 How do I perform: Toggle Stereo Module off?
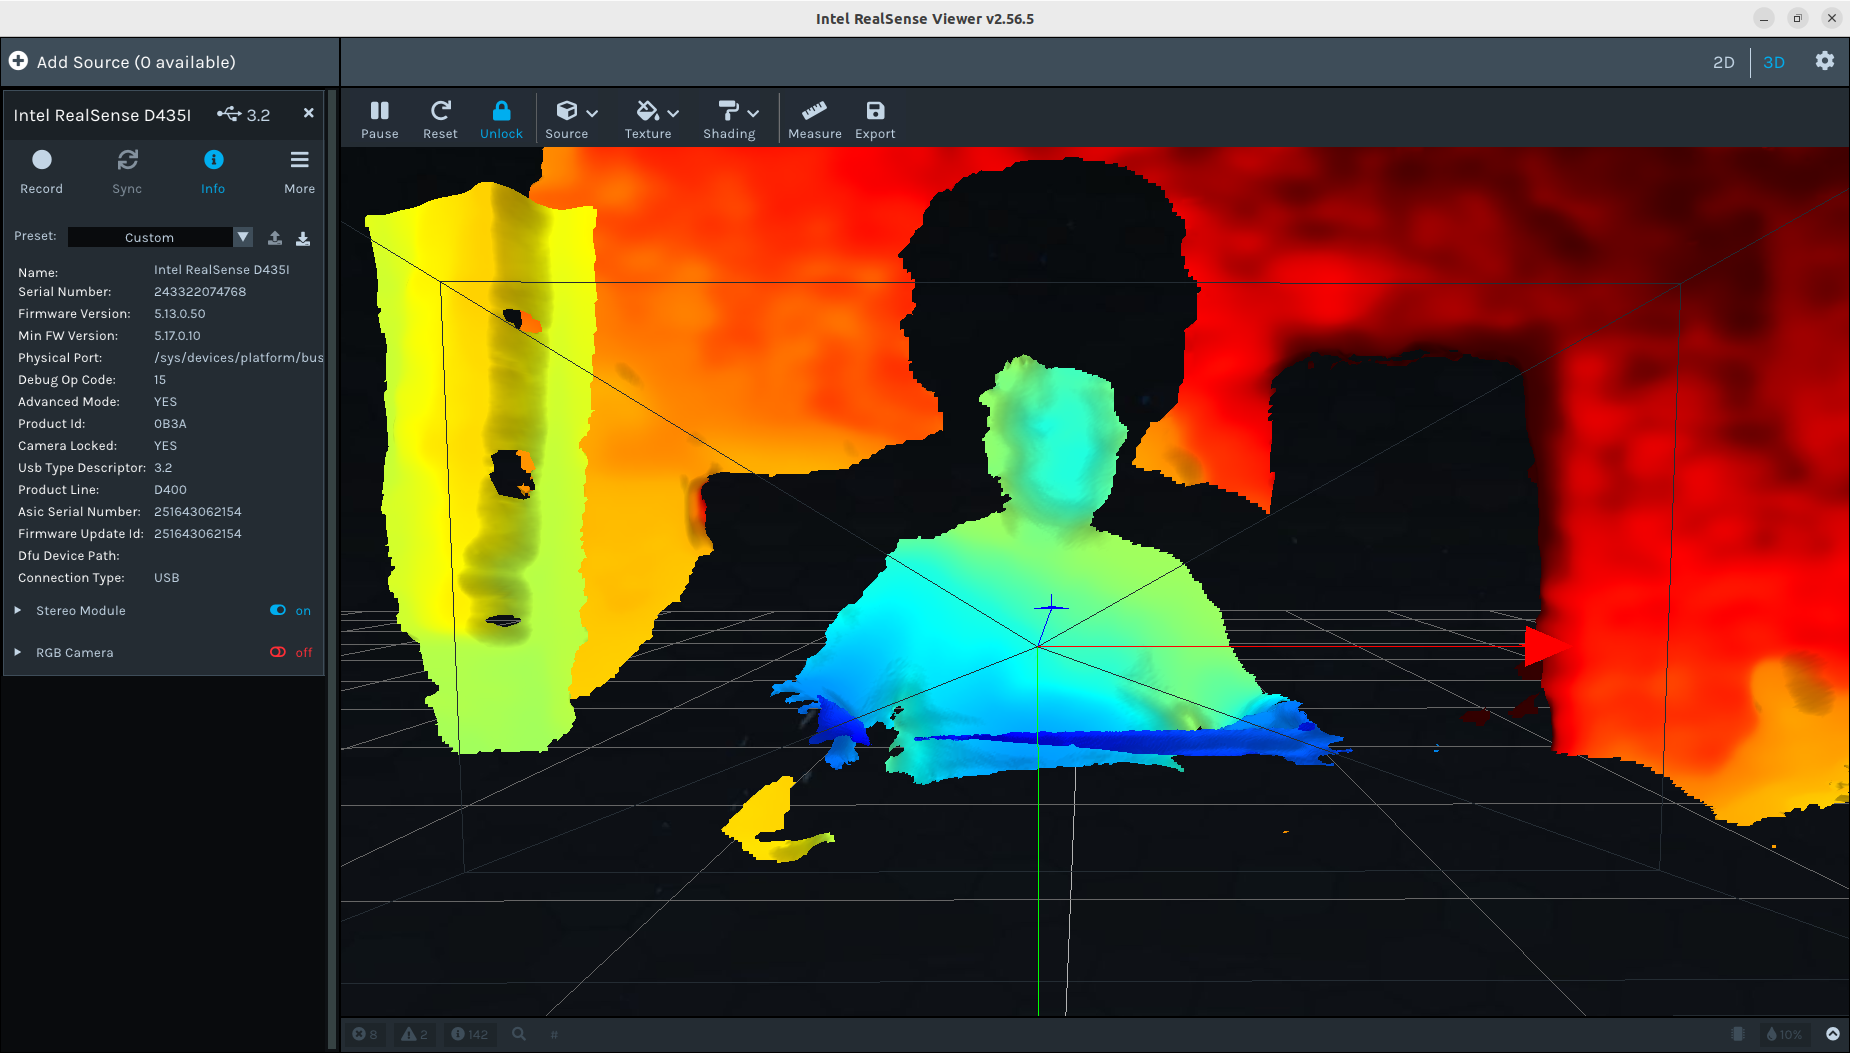[279, 610]
